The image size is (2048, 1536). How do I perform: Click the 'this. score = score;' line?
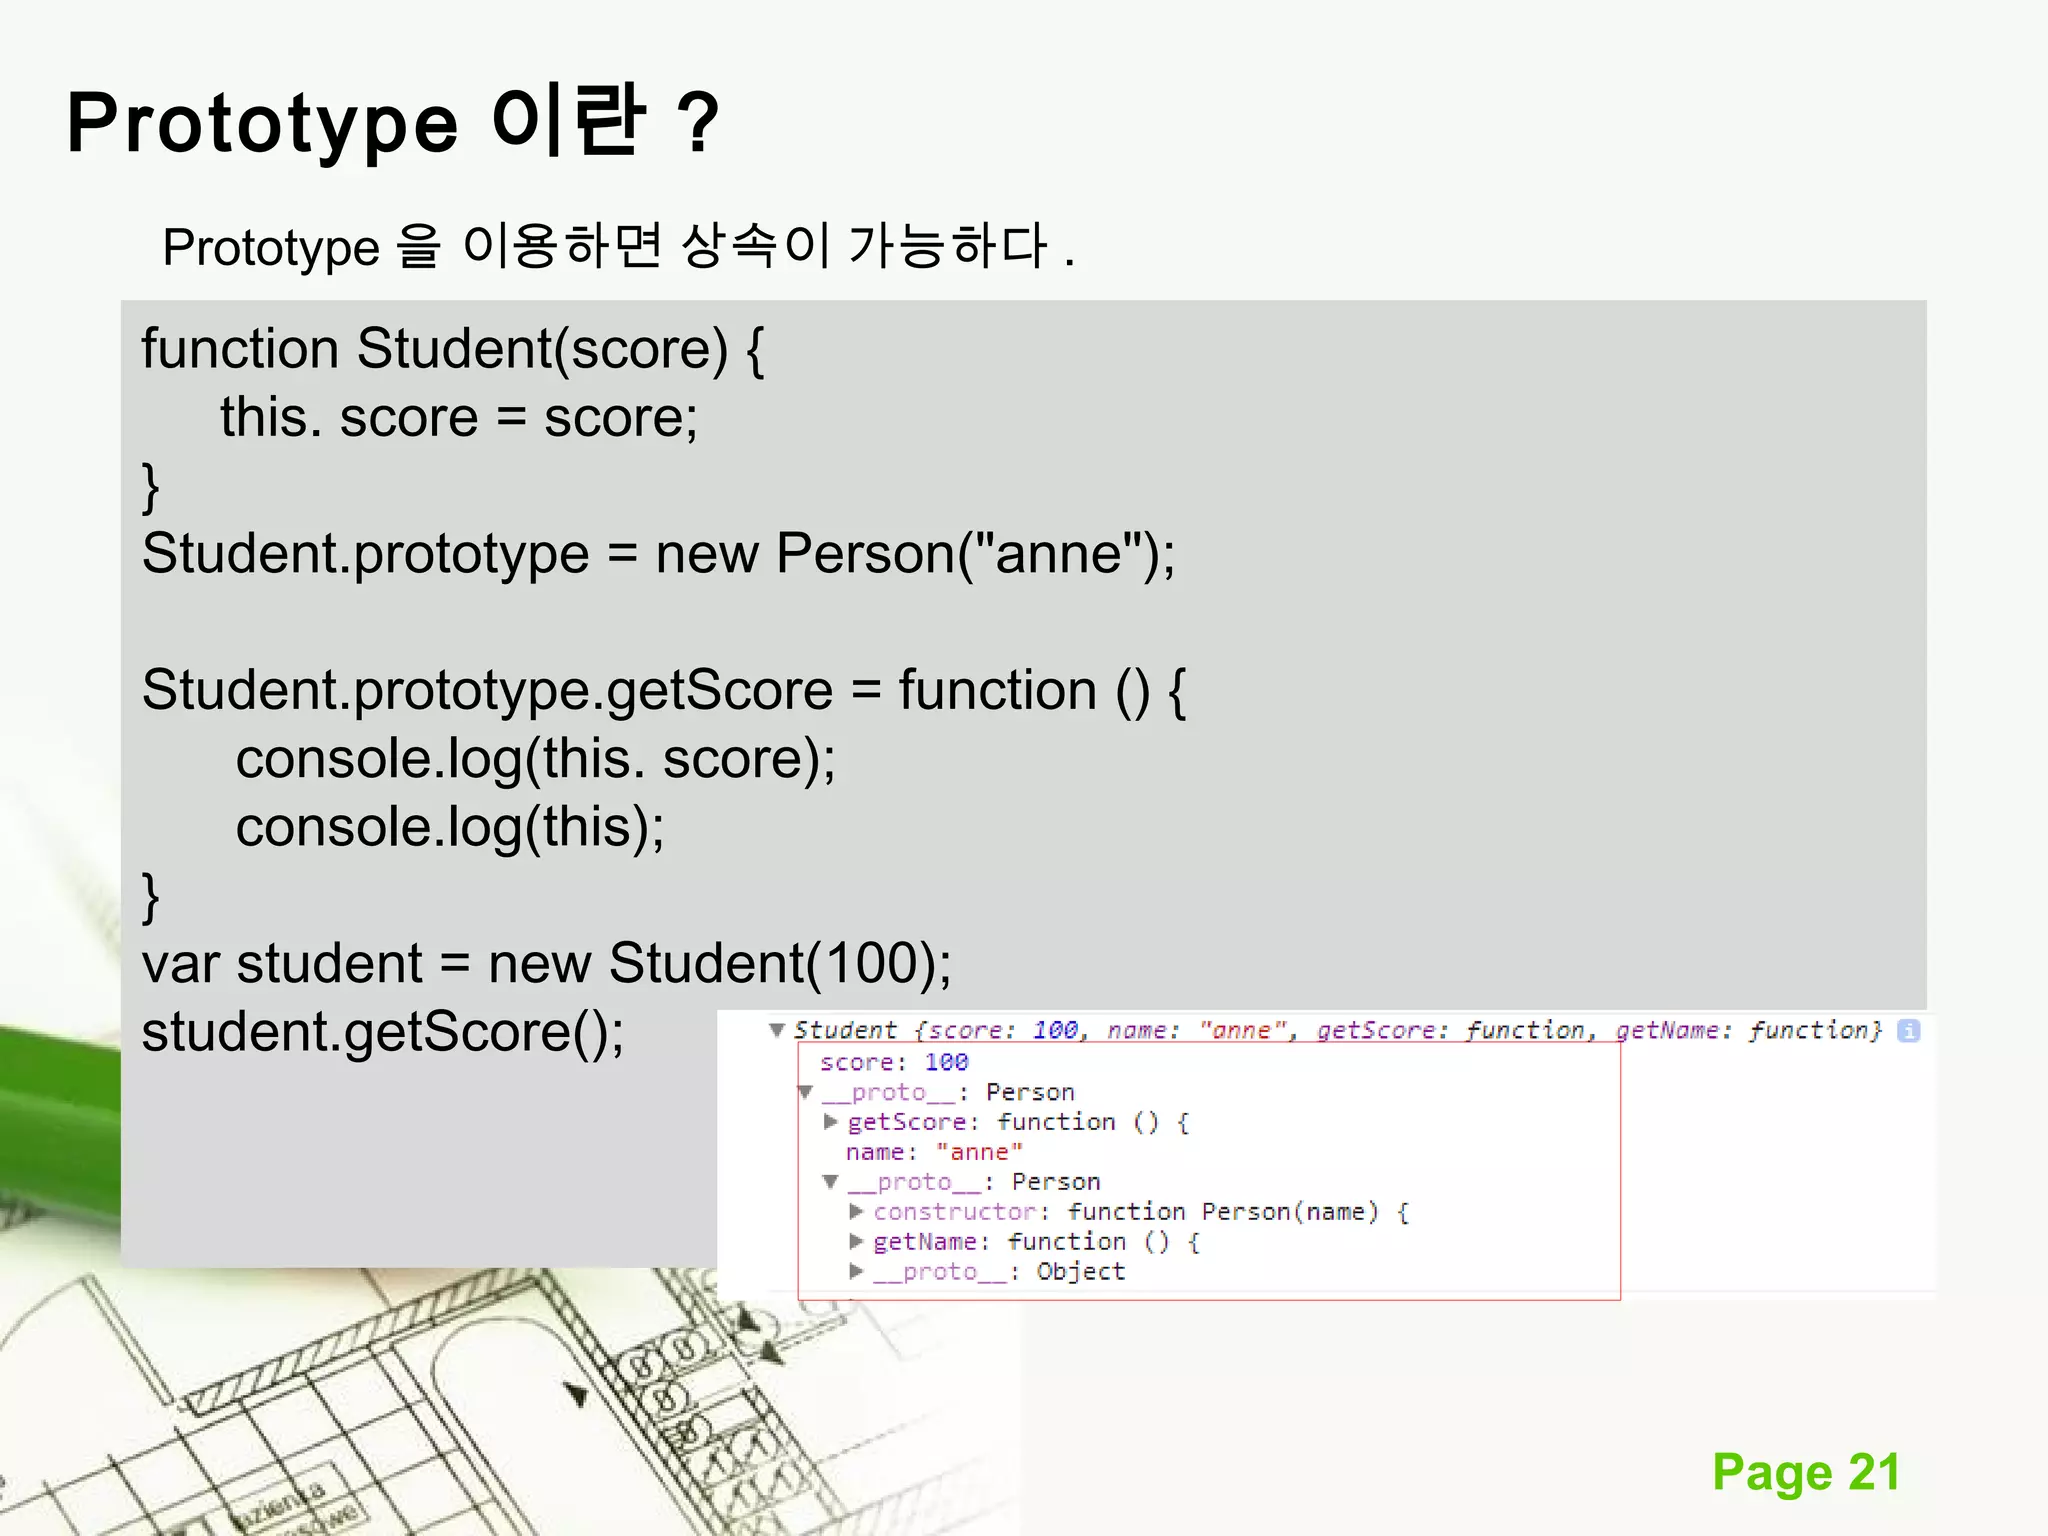(459, 418)
